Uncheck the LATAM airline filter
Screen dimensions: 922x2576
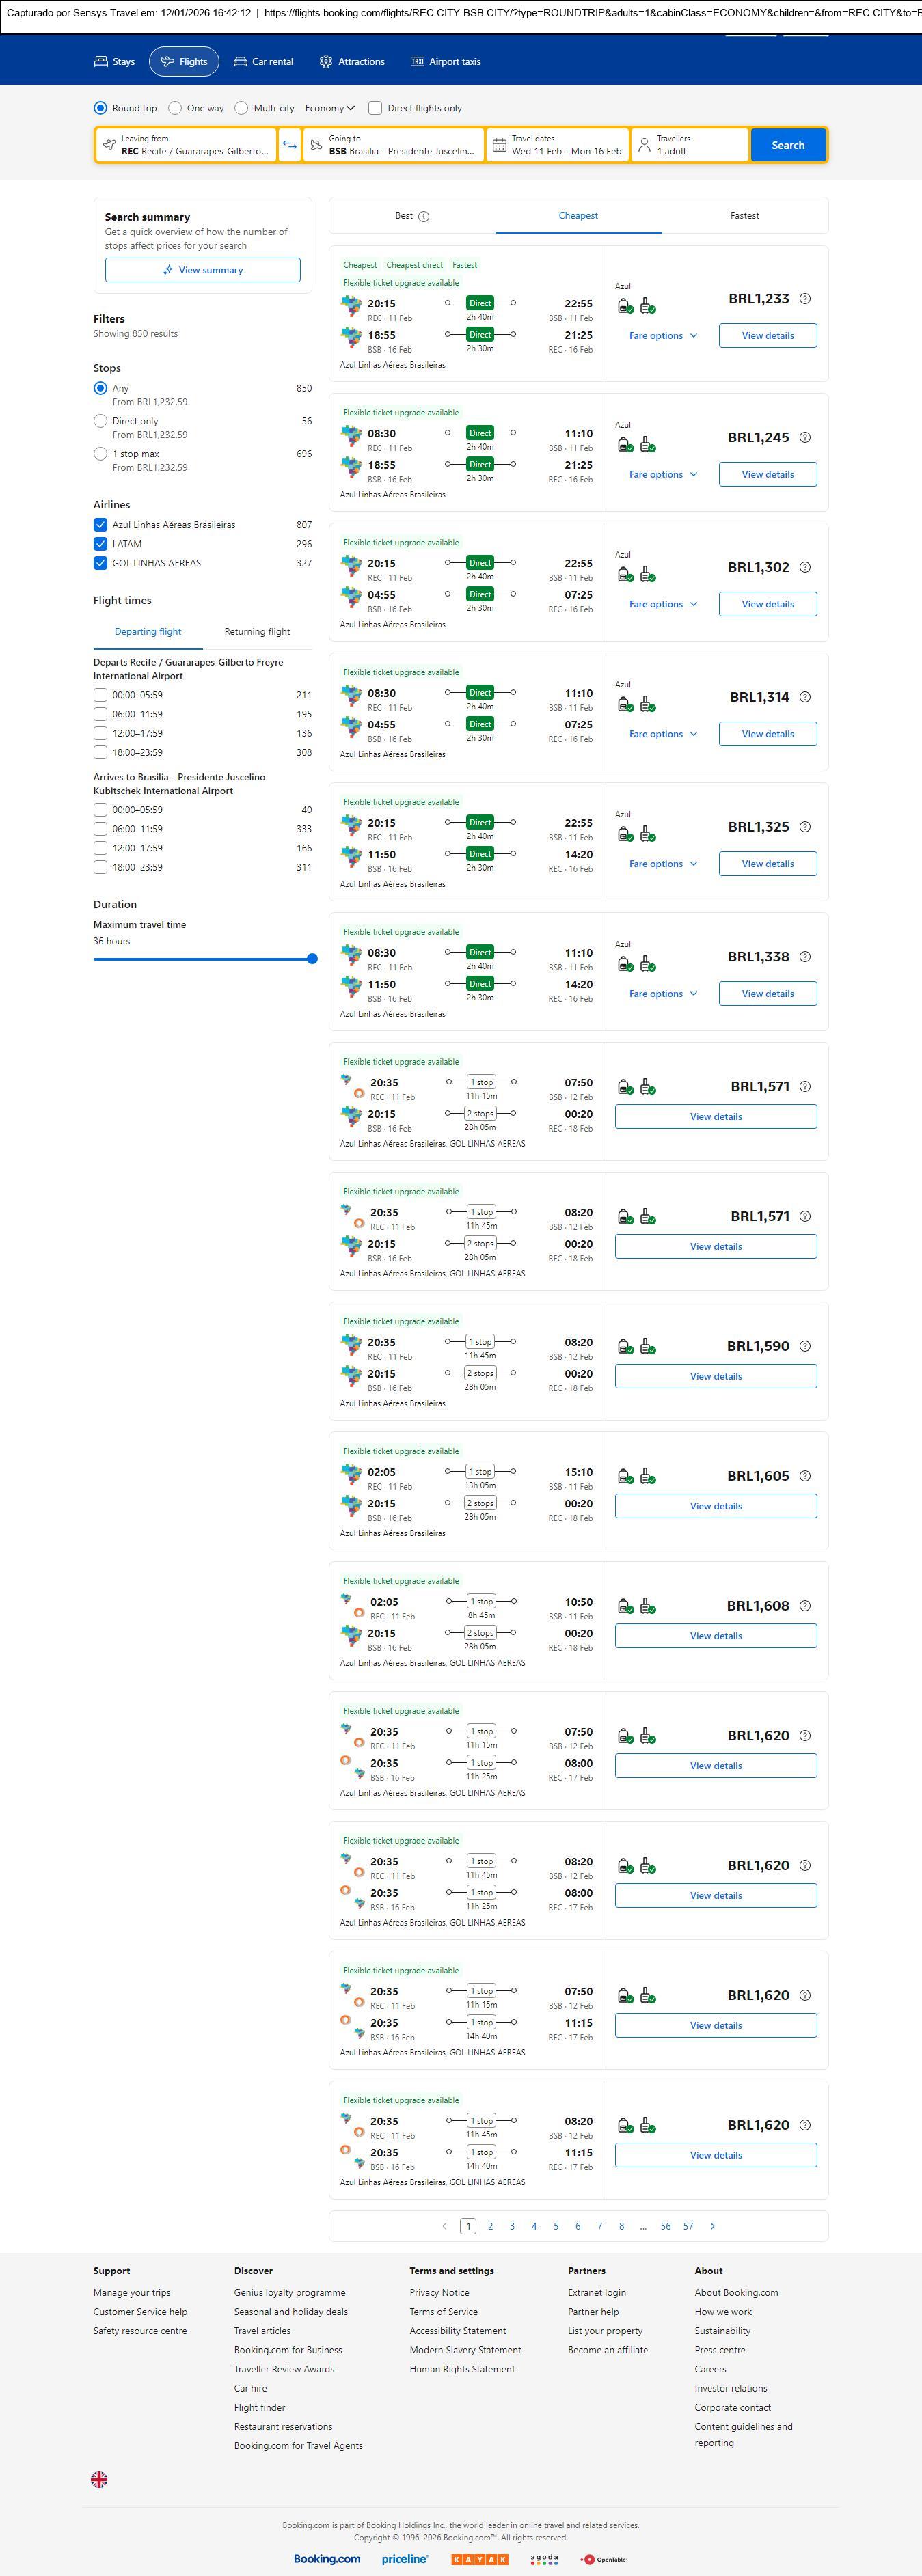tap(100, 544)
